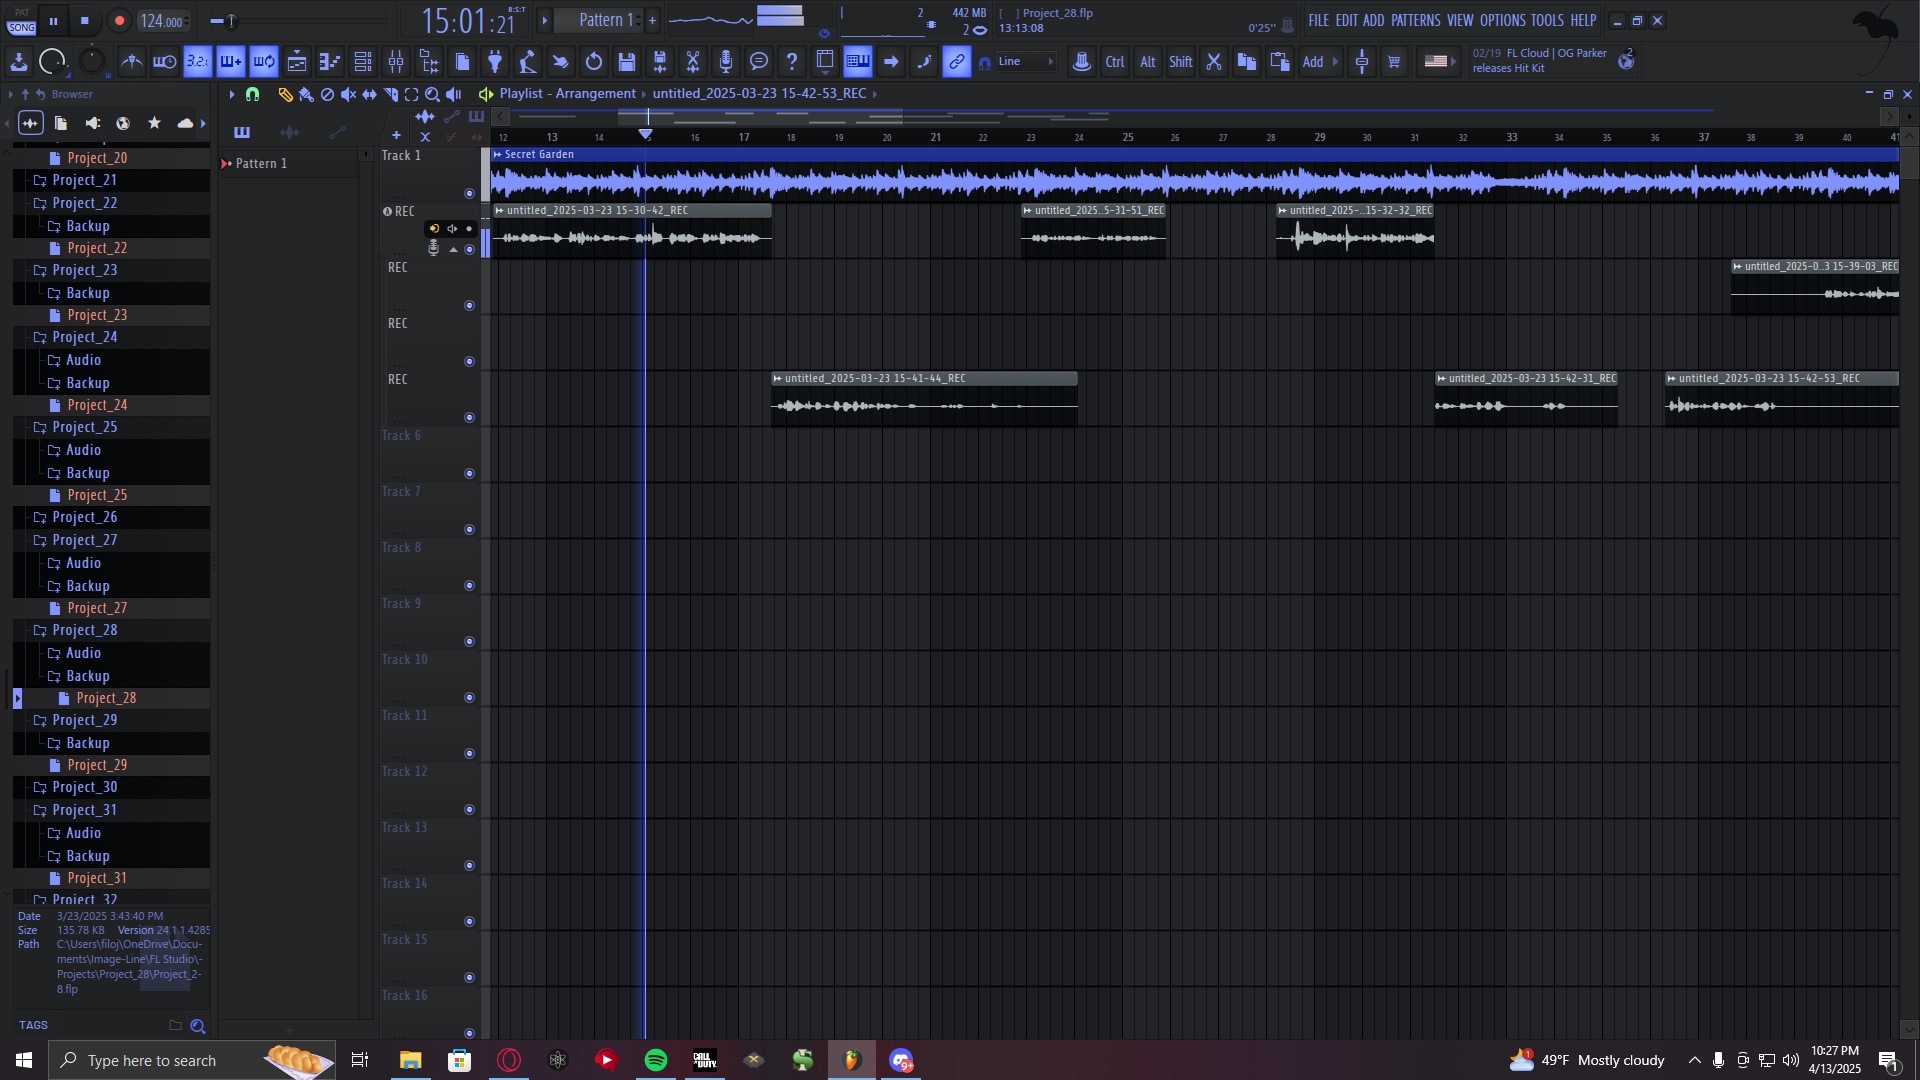
Task: Click the Add button in toolbar
Action: pyautogui.click(x=1312, y=62)
